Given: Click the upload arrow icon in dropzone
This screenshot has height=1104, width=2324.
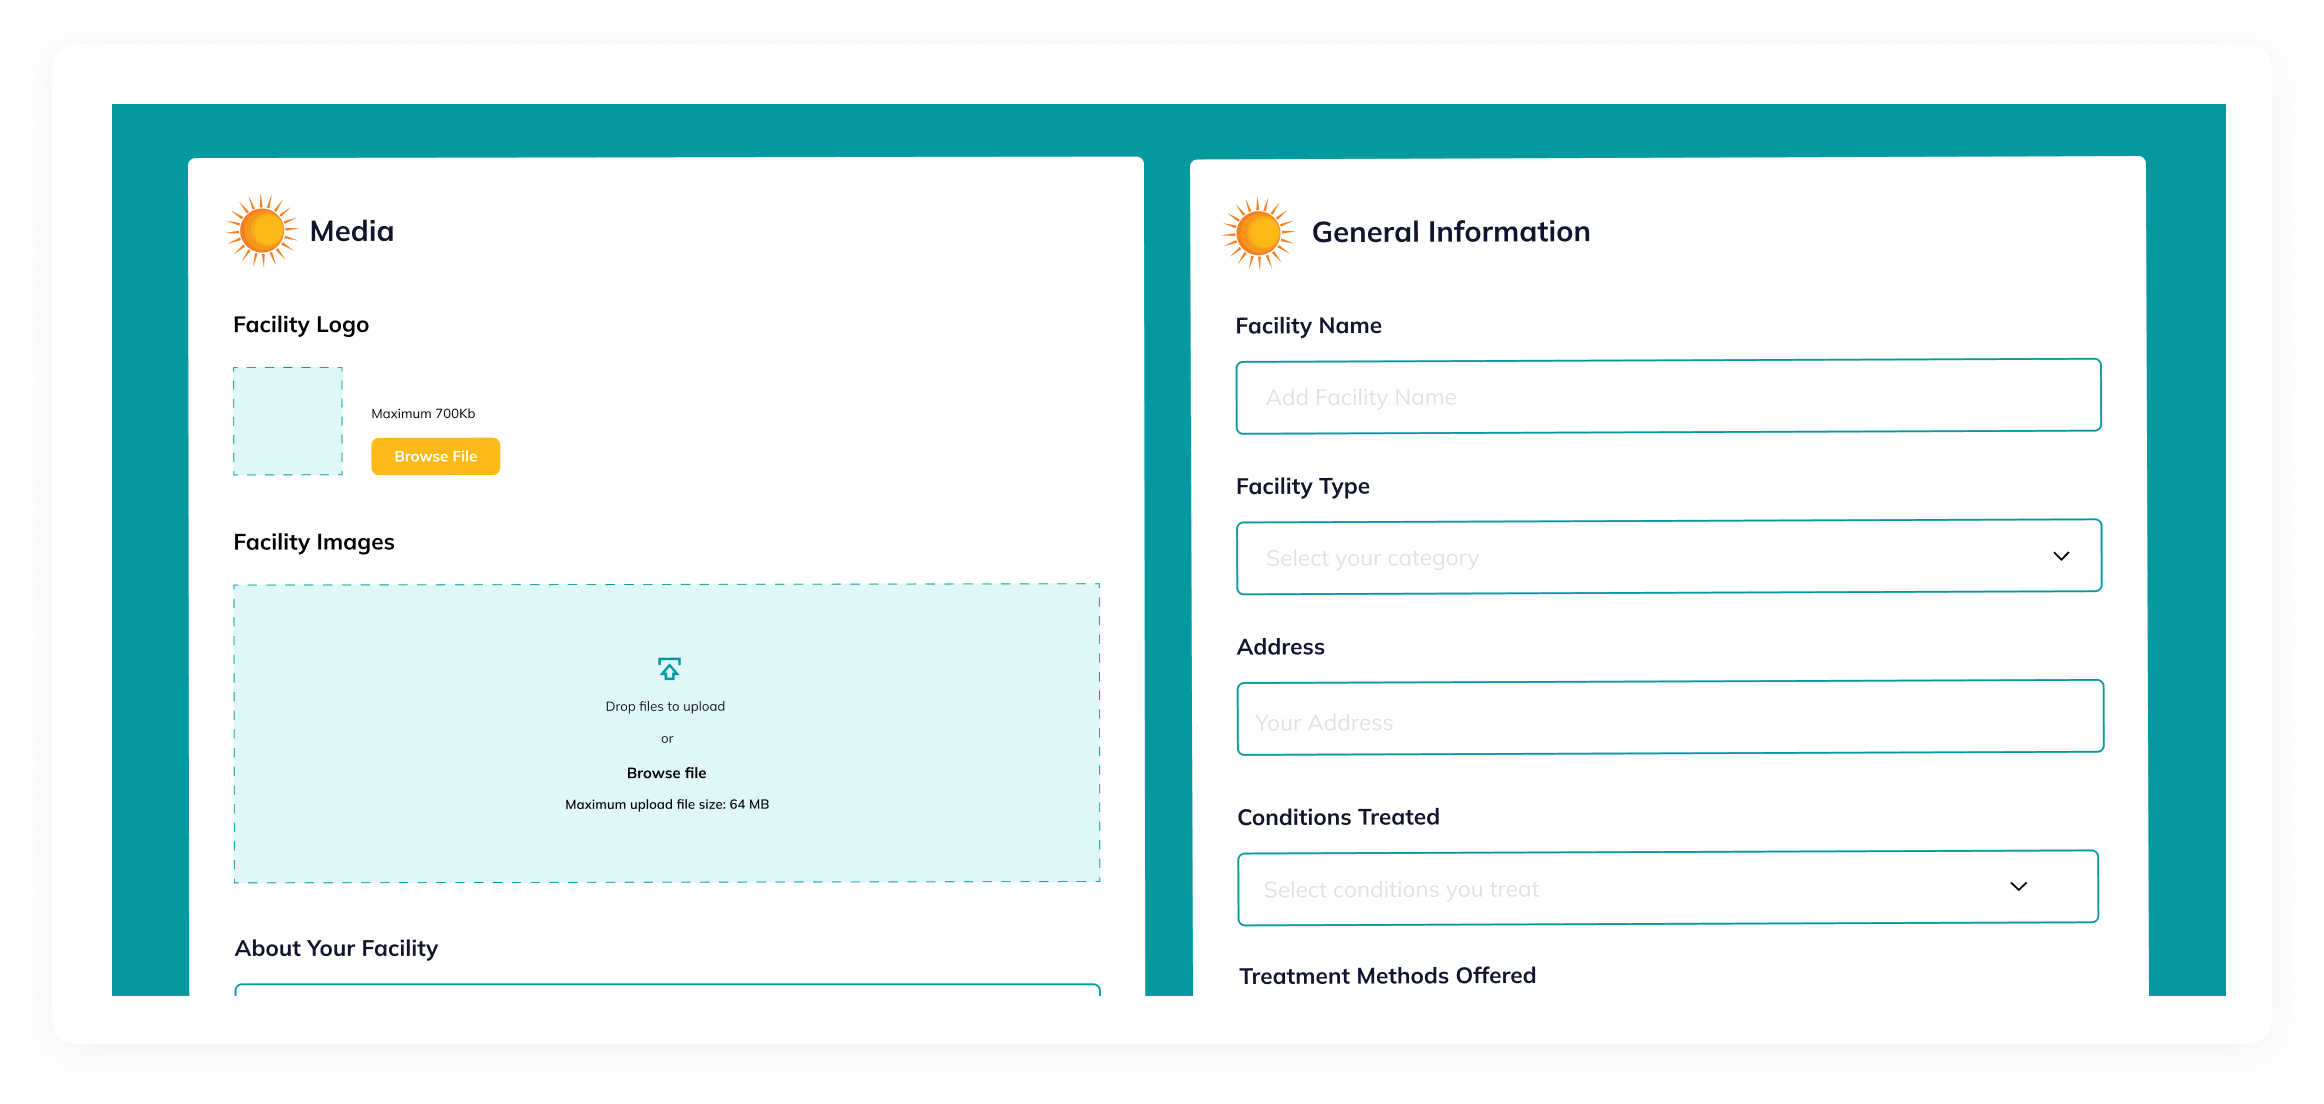Looking at the screenshot, I should [669, 668].
